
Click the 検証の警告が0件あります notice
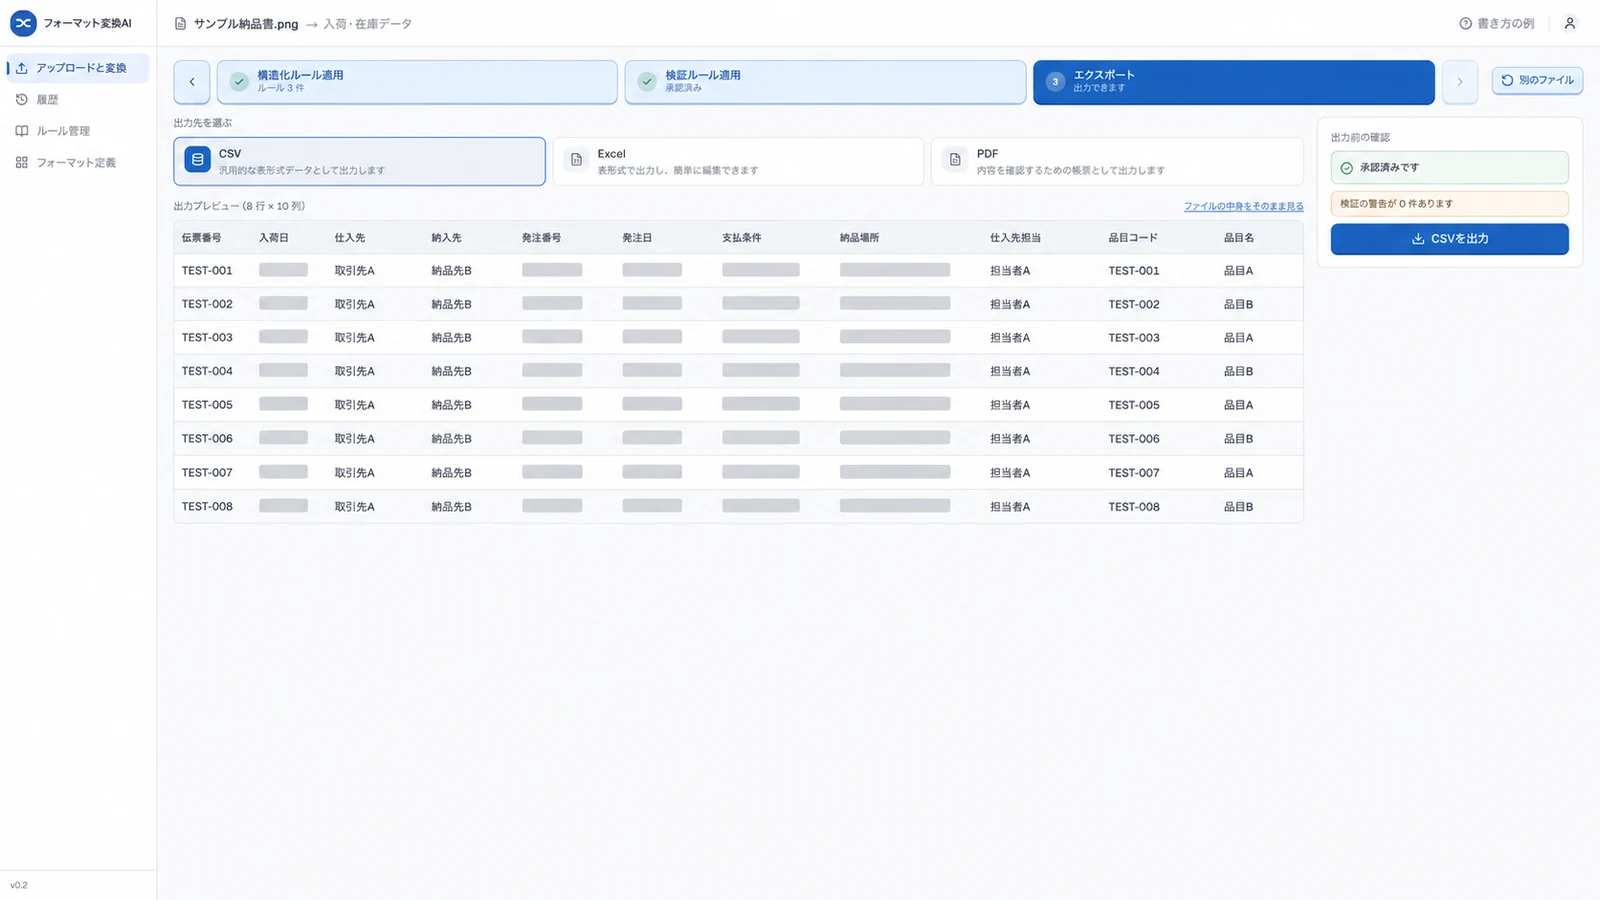1449,204
